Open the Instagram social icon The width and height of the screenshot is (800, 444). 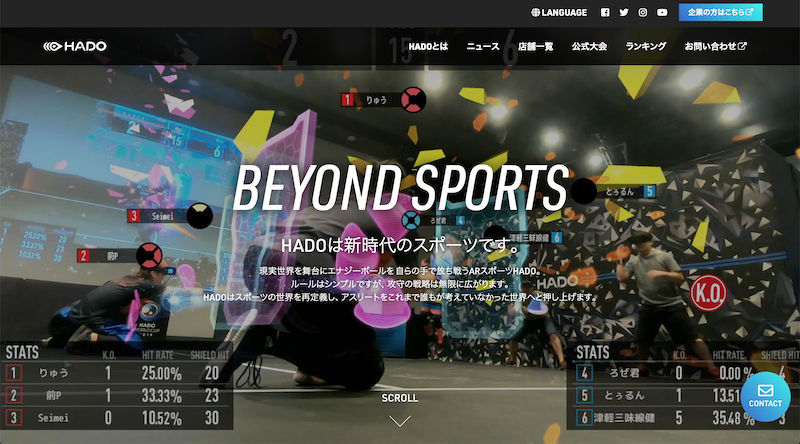pos(643,13)
